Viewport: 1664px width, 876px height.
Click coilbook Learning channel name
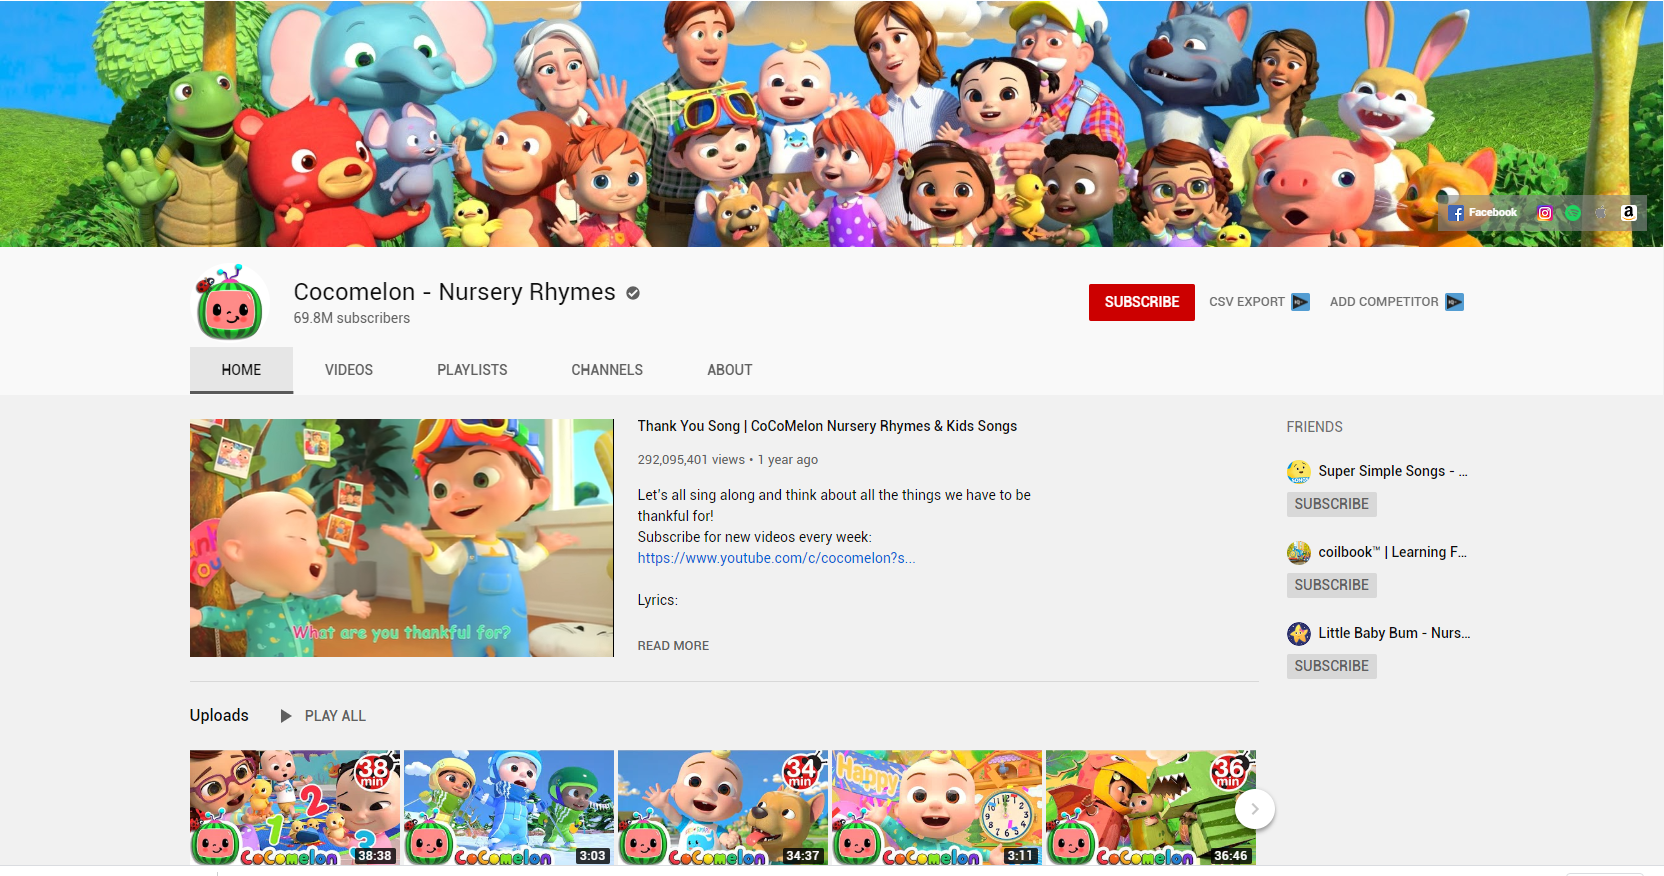[x=1392, y=552]
